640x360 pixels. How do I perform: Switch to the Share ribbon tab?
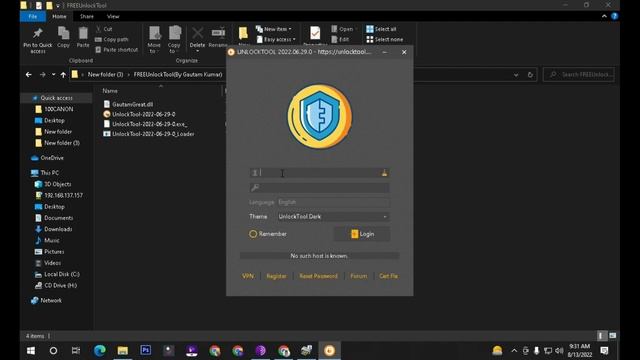coord(87,16)
